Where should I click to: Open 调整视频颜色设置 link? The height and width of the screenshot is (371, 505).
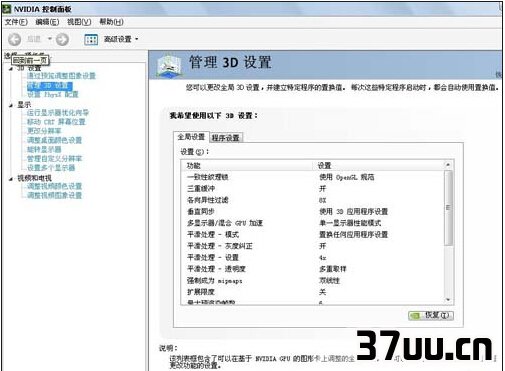point(54,186)
